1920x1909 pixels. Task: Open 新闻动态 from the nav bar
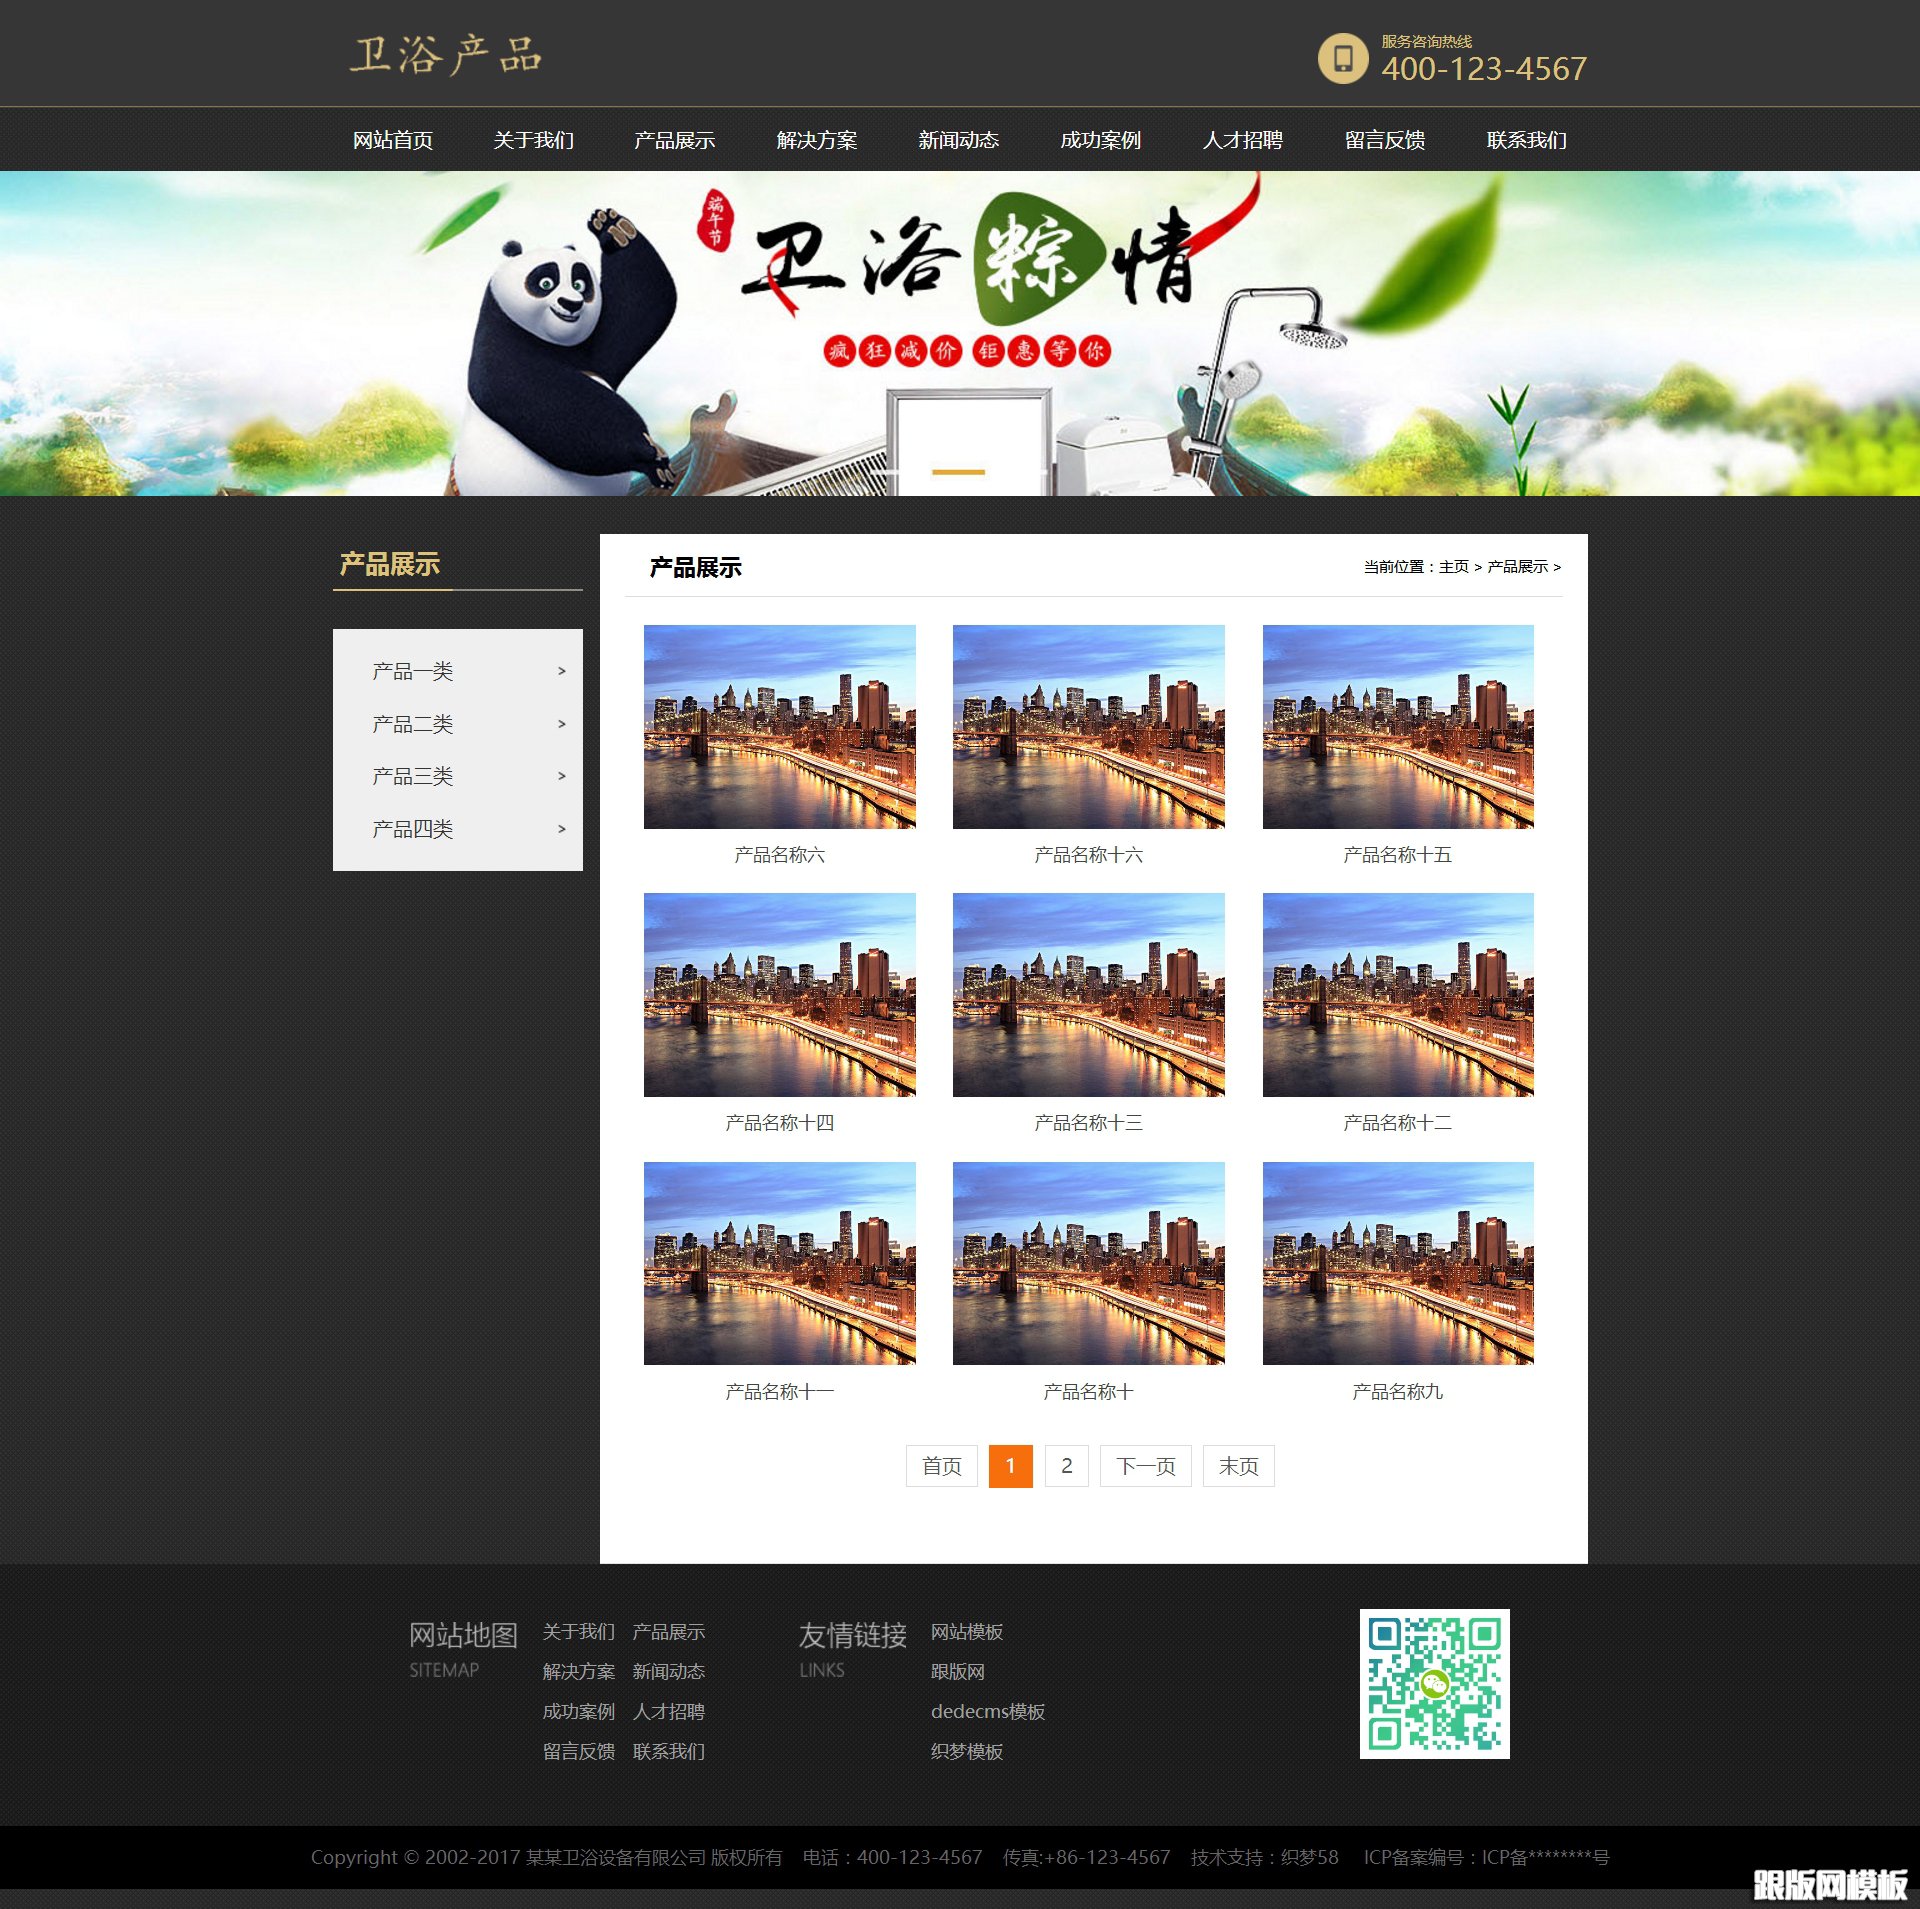(958, 140)
